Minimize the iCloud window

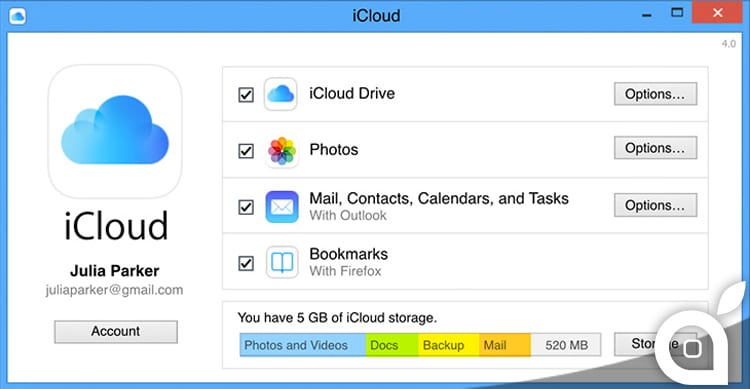647,14
